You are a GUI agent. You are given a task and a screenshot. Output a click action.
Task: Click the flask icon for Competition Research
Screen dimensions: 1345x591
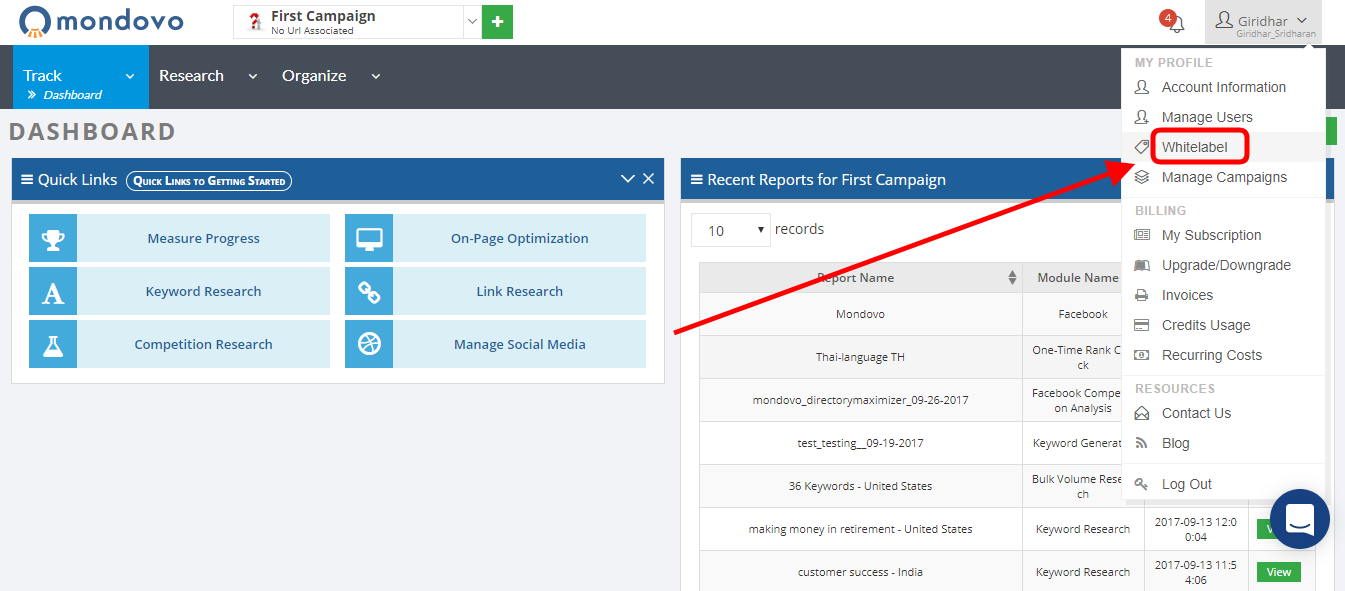53,344
